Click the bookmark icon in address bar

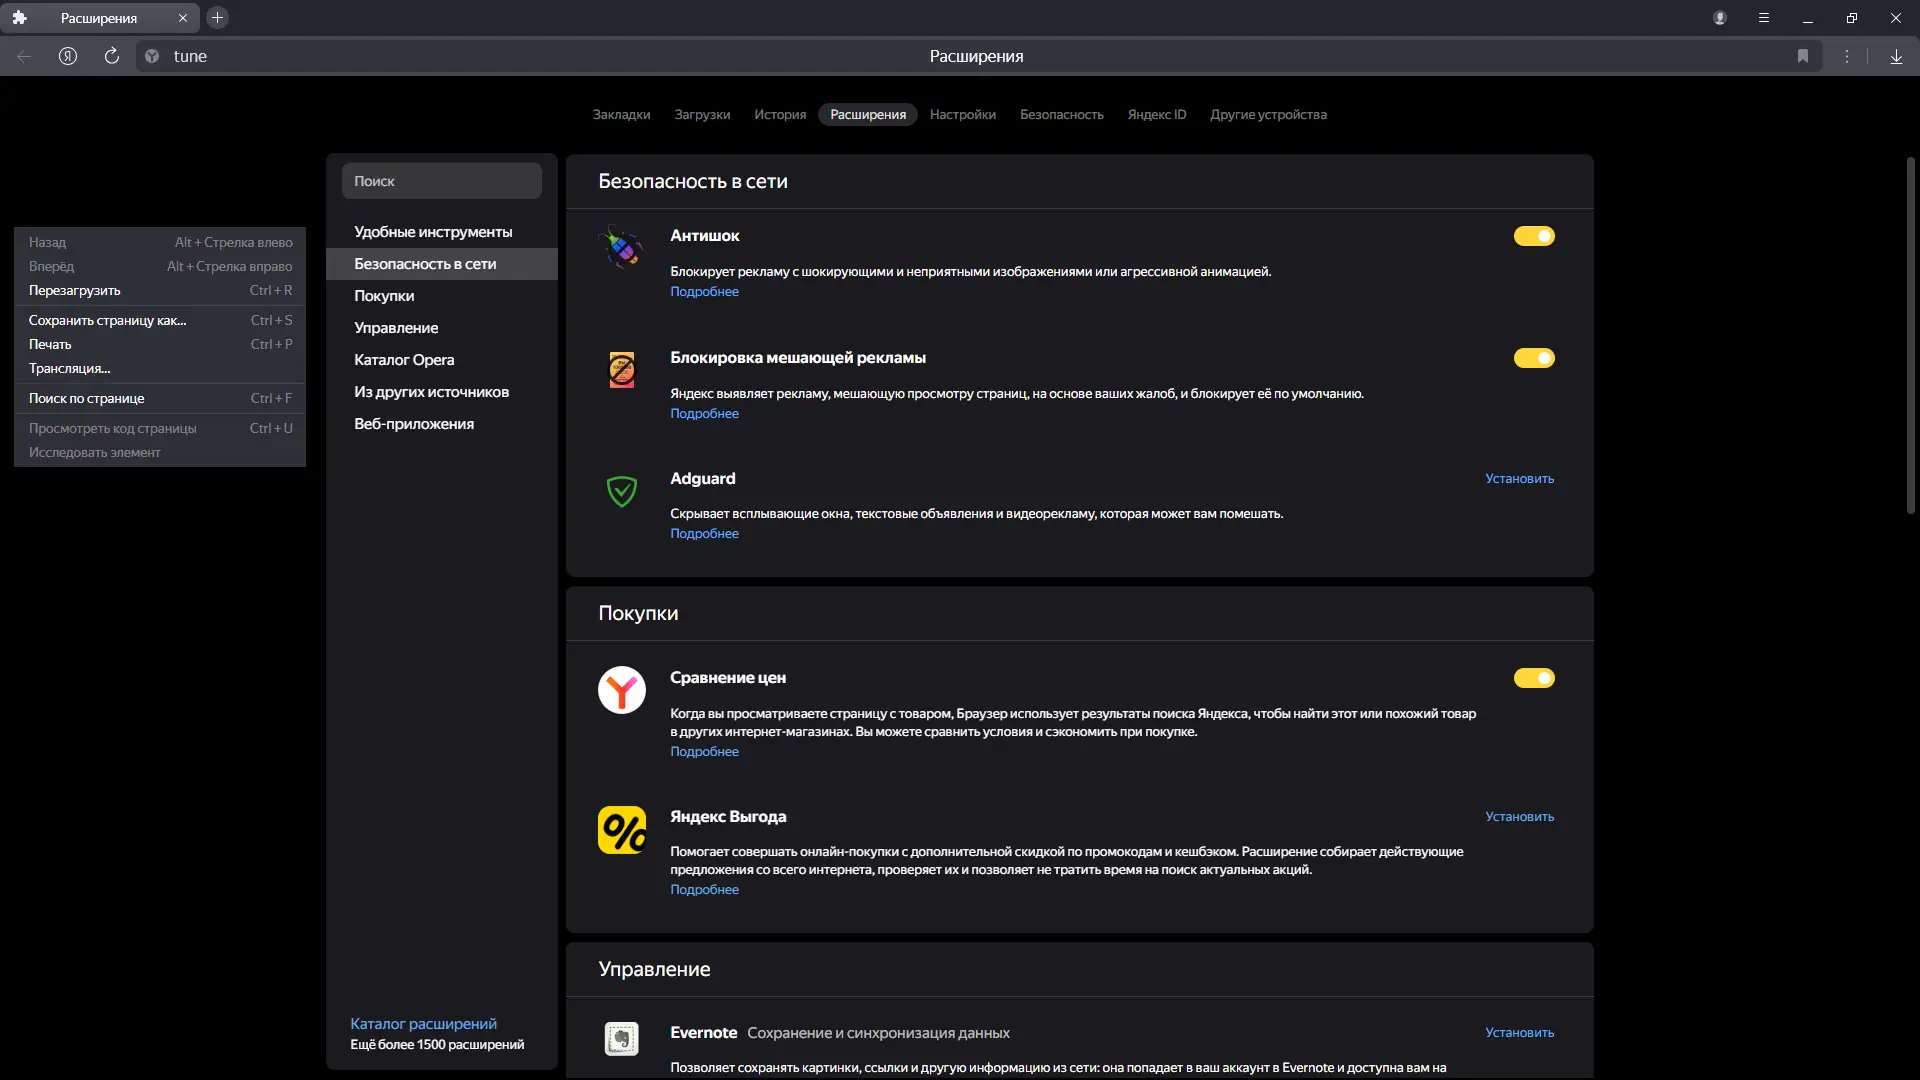click(x=1803, y=56)
